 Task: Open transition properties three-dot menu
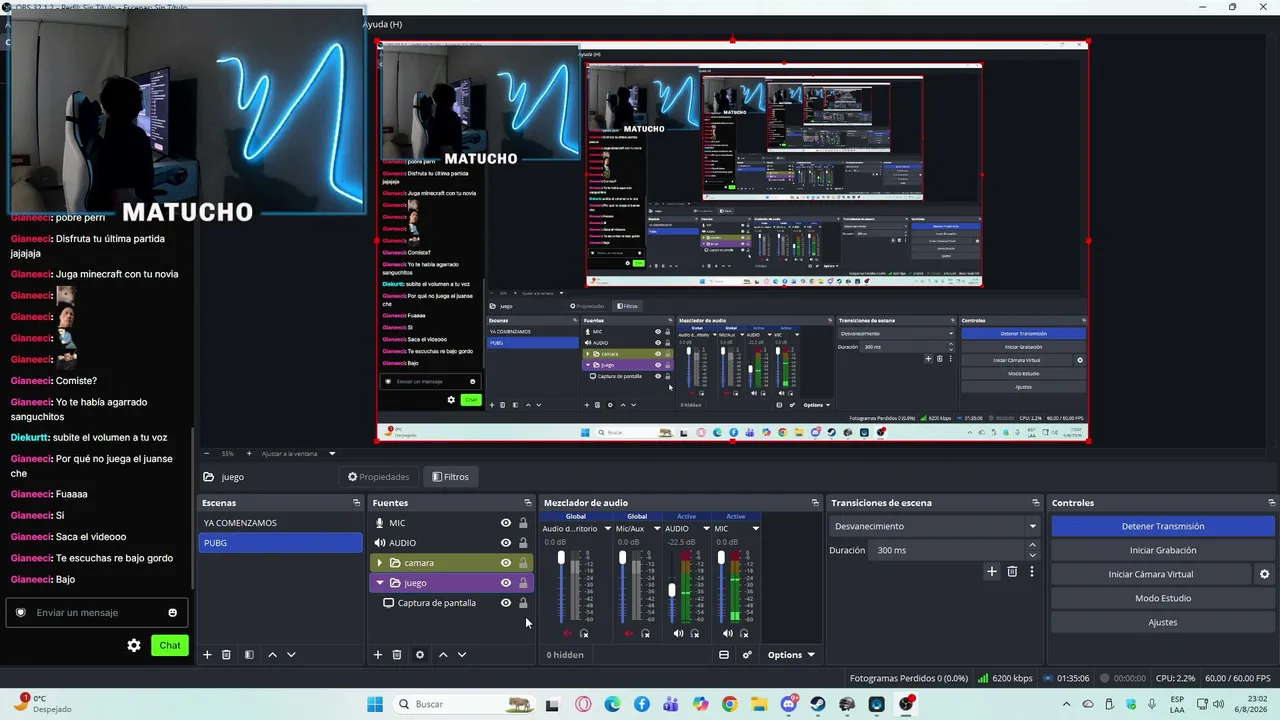[x=1031, y=572]
